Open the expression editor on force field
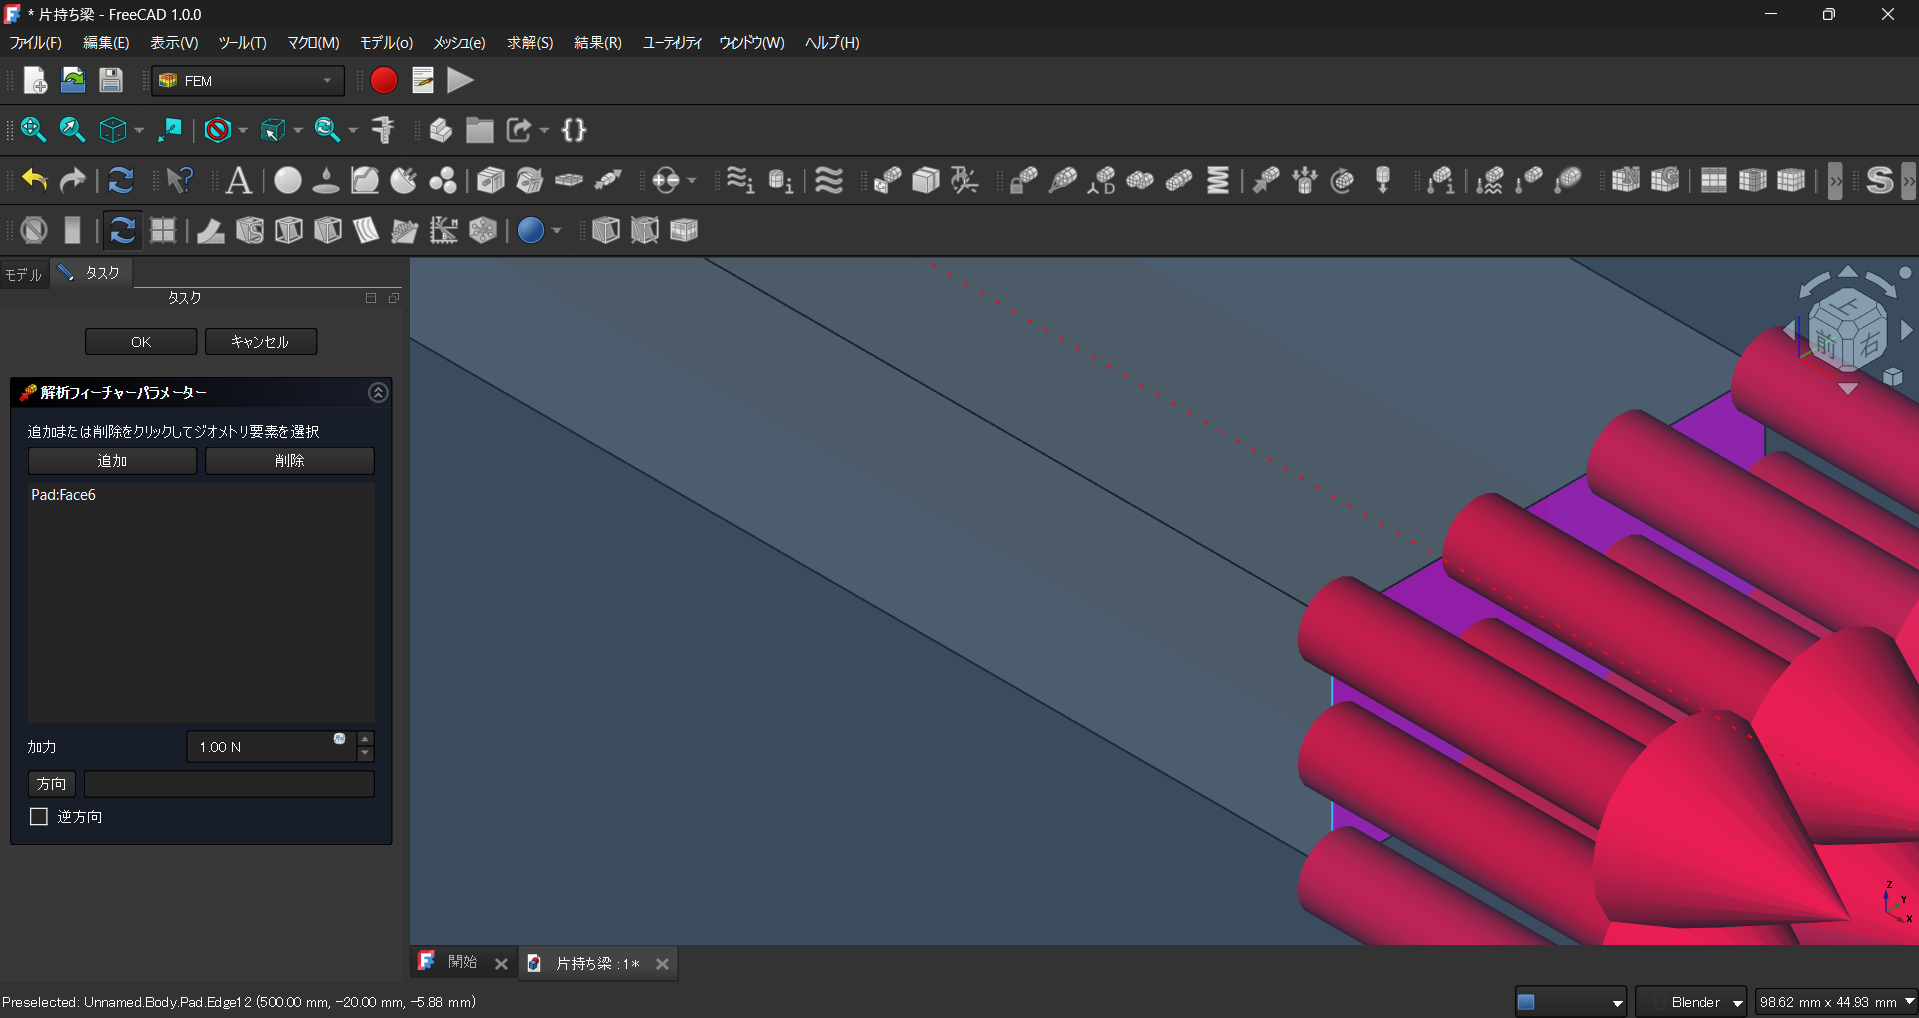 coord(340,739)
